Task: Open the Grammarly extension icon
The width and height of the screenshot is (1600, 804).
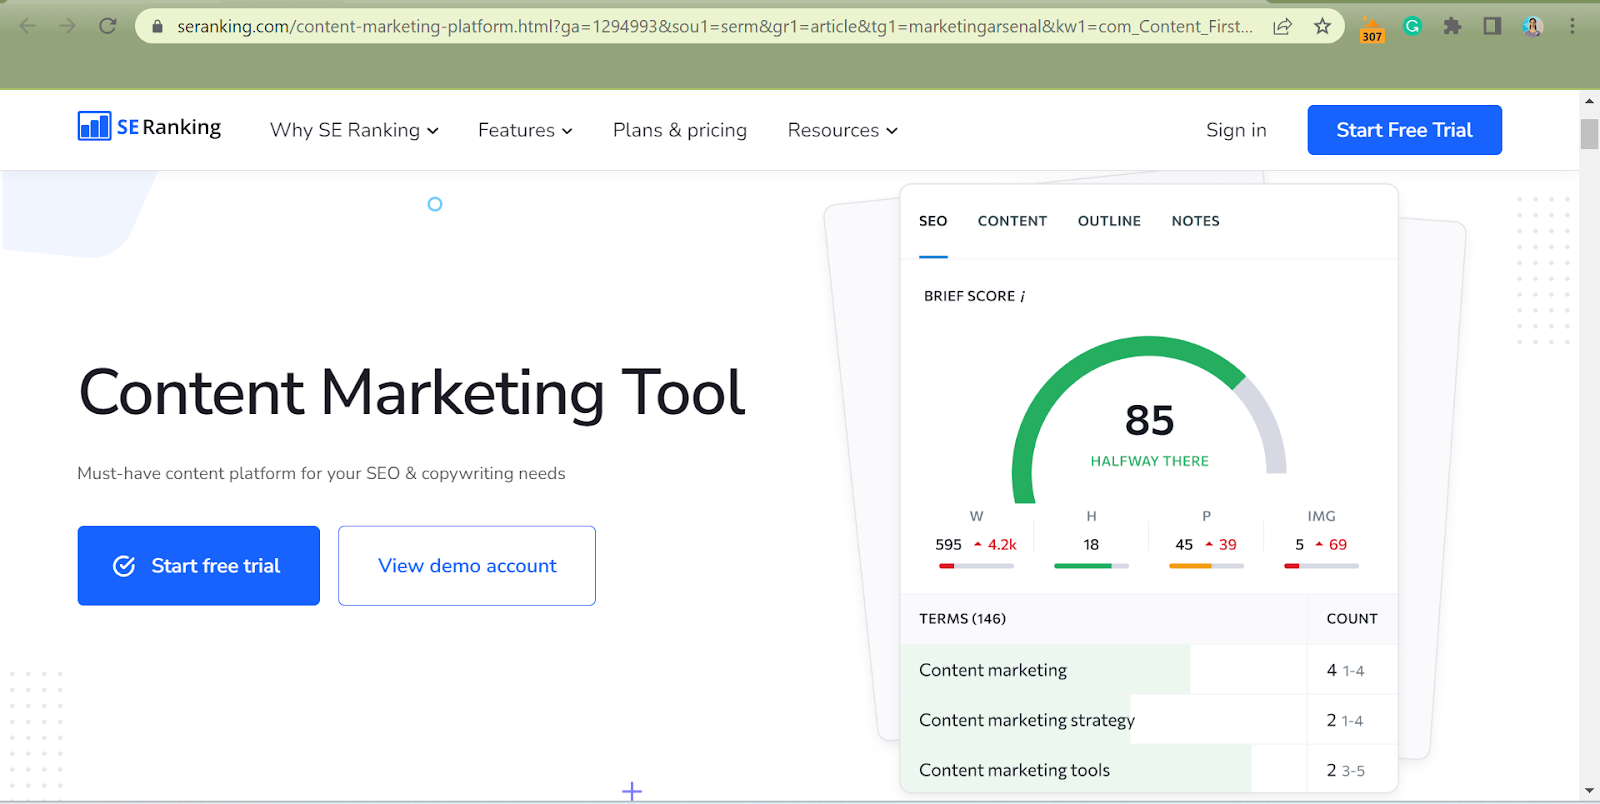Action: tap(1412, 26)
